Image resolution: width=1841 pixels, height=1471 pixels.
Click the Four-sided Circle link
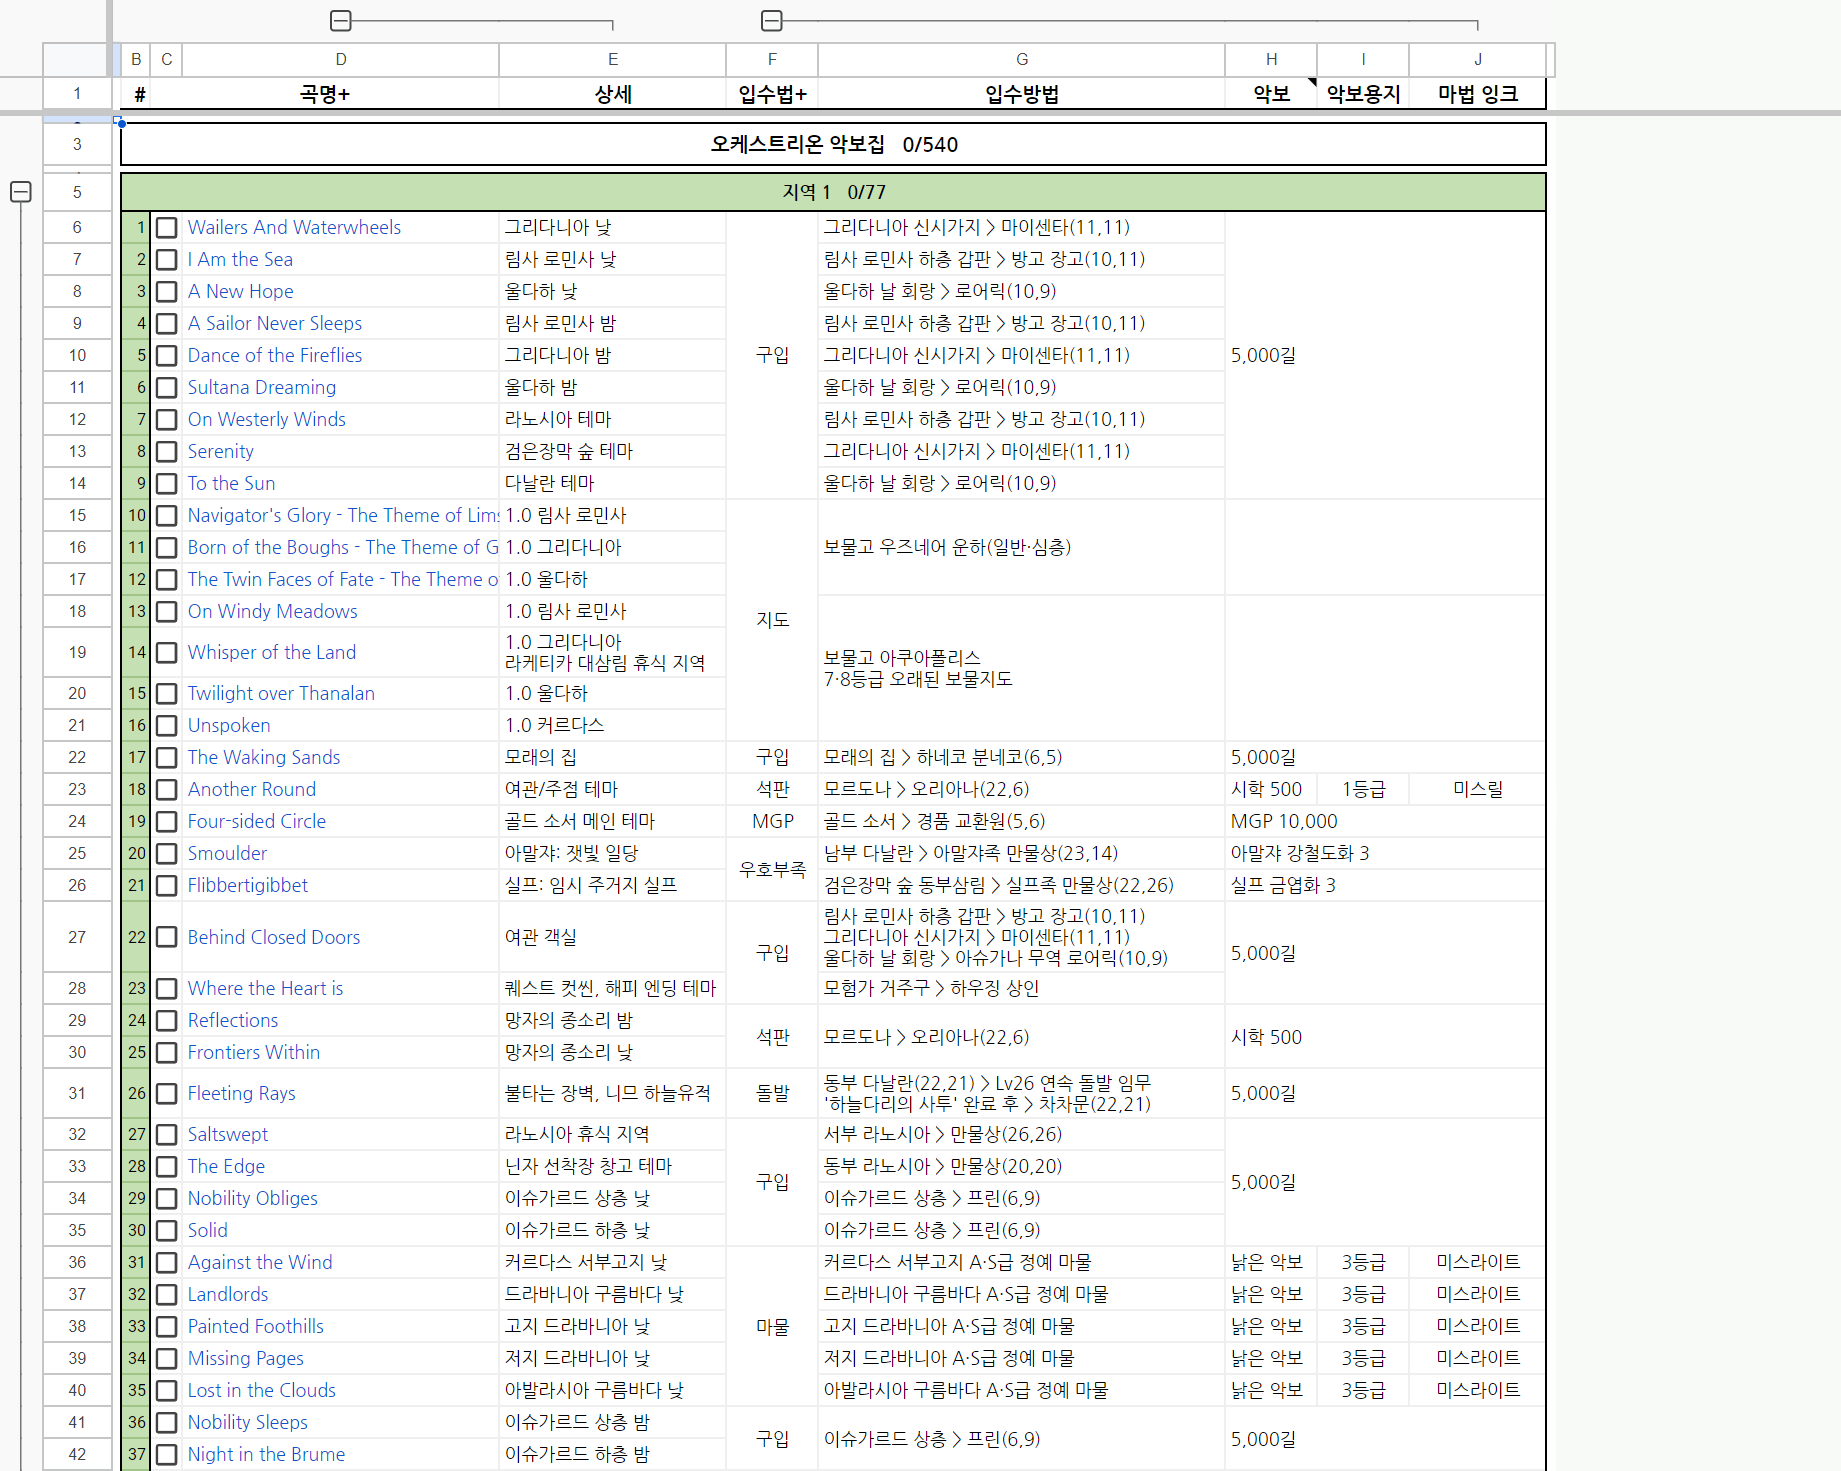pyautogui.click(x=257, y=821)
